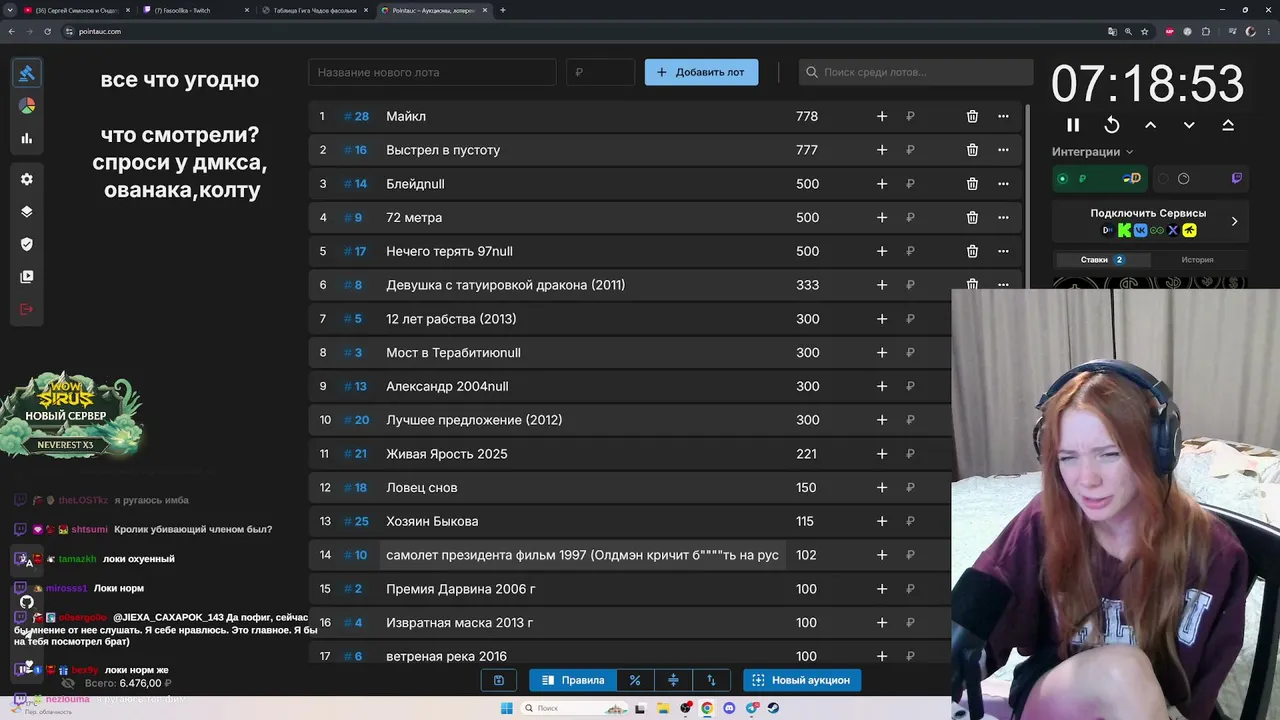Click the Добавить лот button
1280x720 pixels.
[x=701, y=72]
